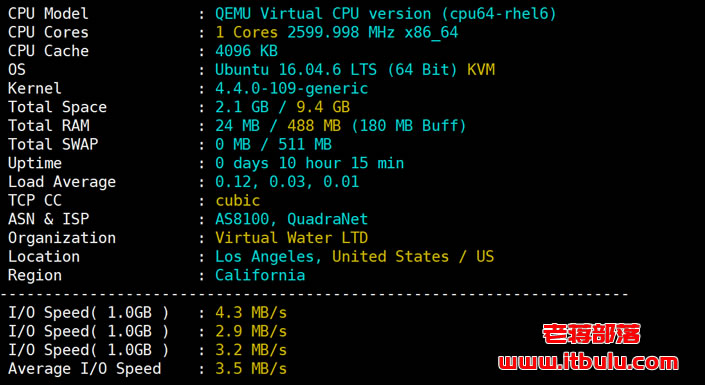Screen dimensions: 705x385
Task: Click the 'California' region value
Action: tap(260, 275)
